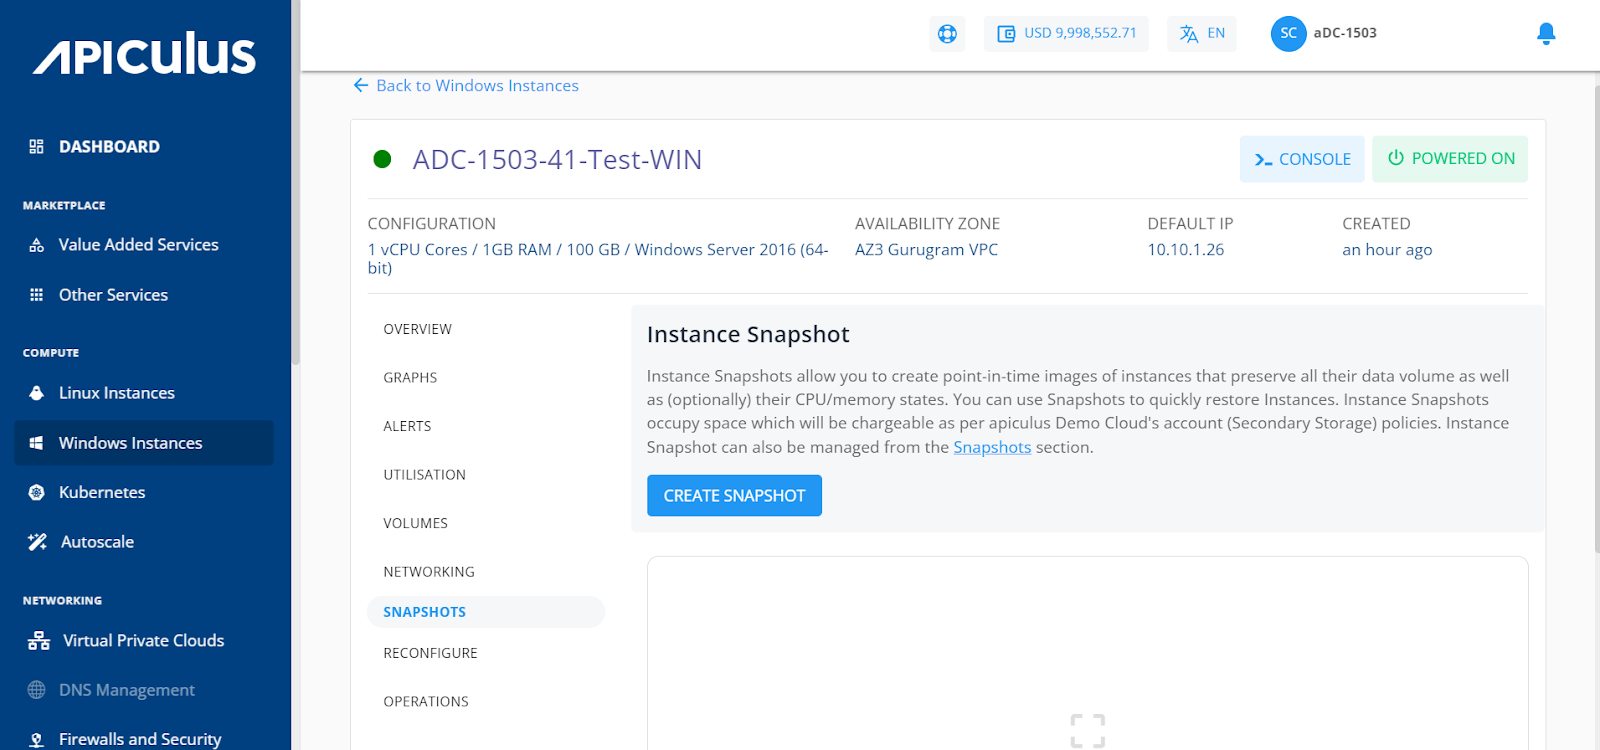
Task: Select the Networking tab
Action: (x=429, y=572)
